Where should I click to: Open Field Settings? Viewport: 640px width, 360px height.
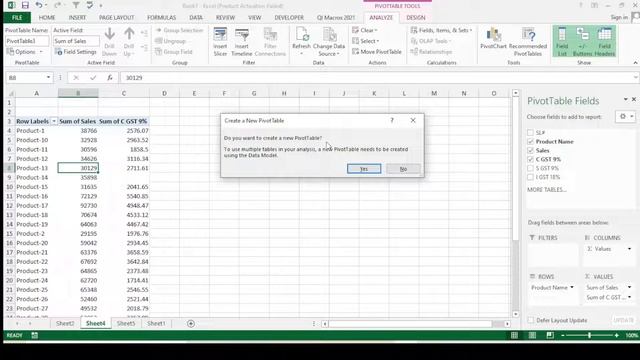click(x=76, y=52)
